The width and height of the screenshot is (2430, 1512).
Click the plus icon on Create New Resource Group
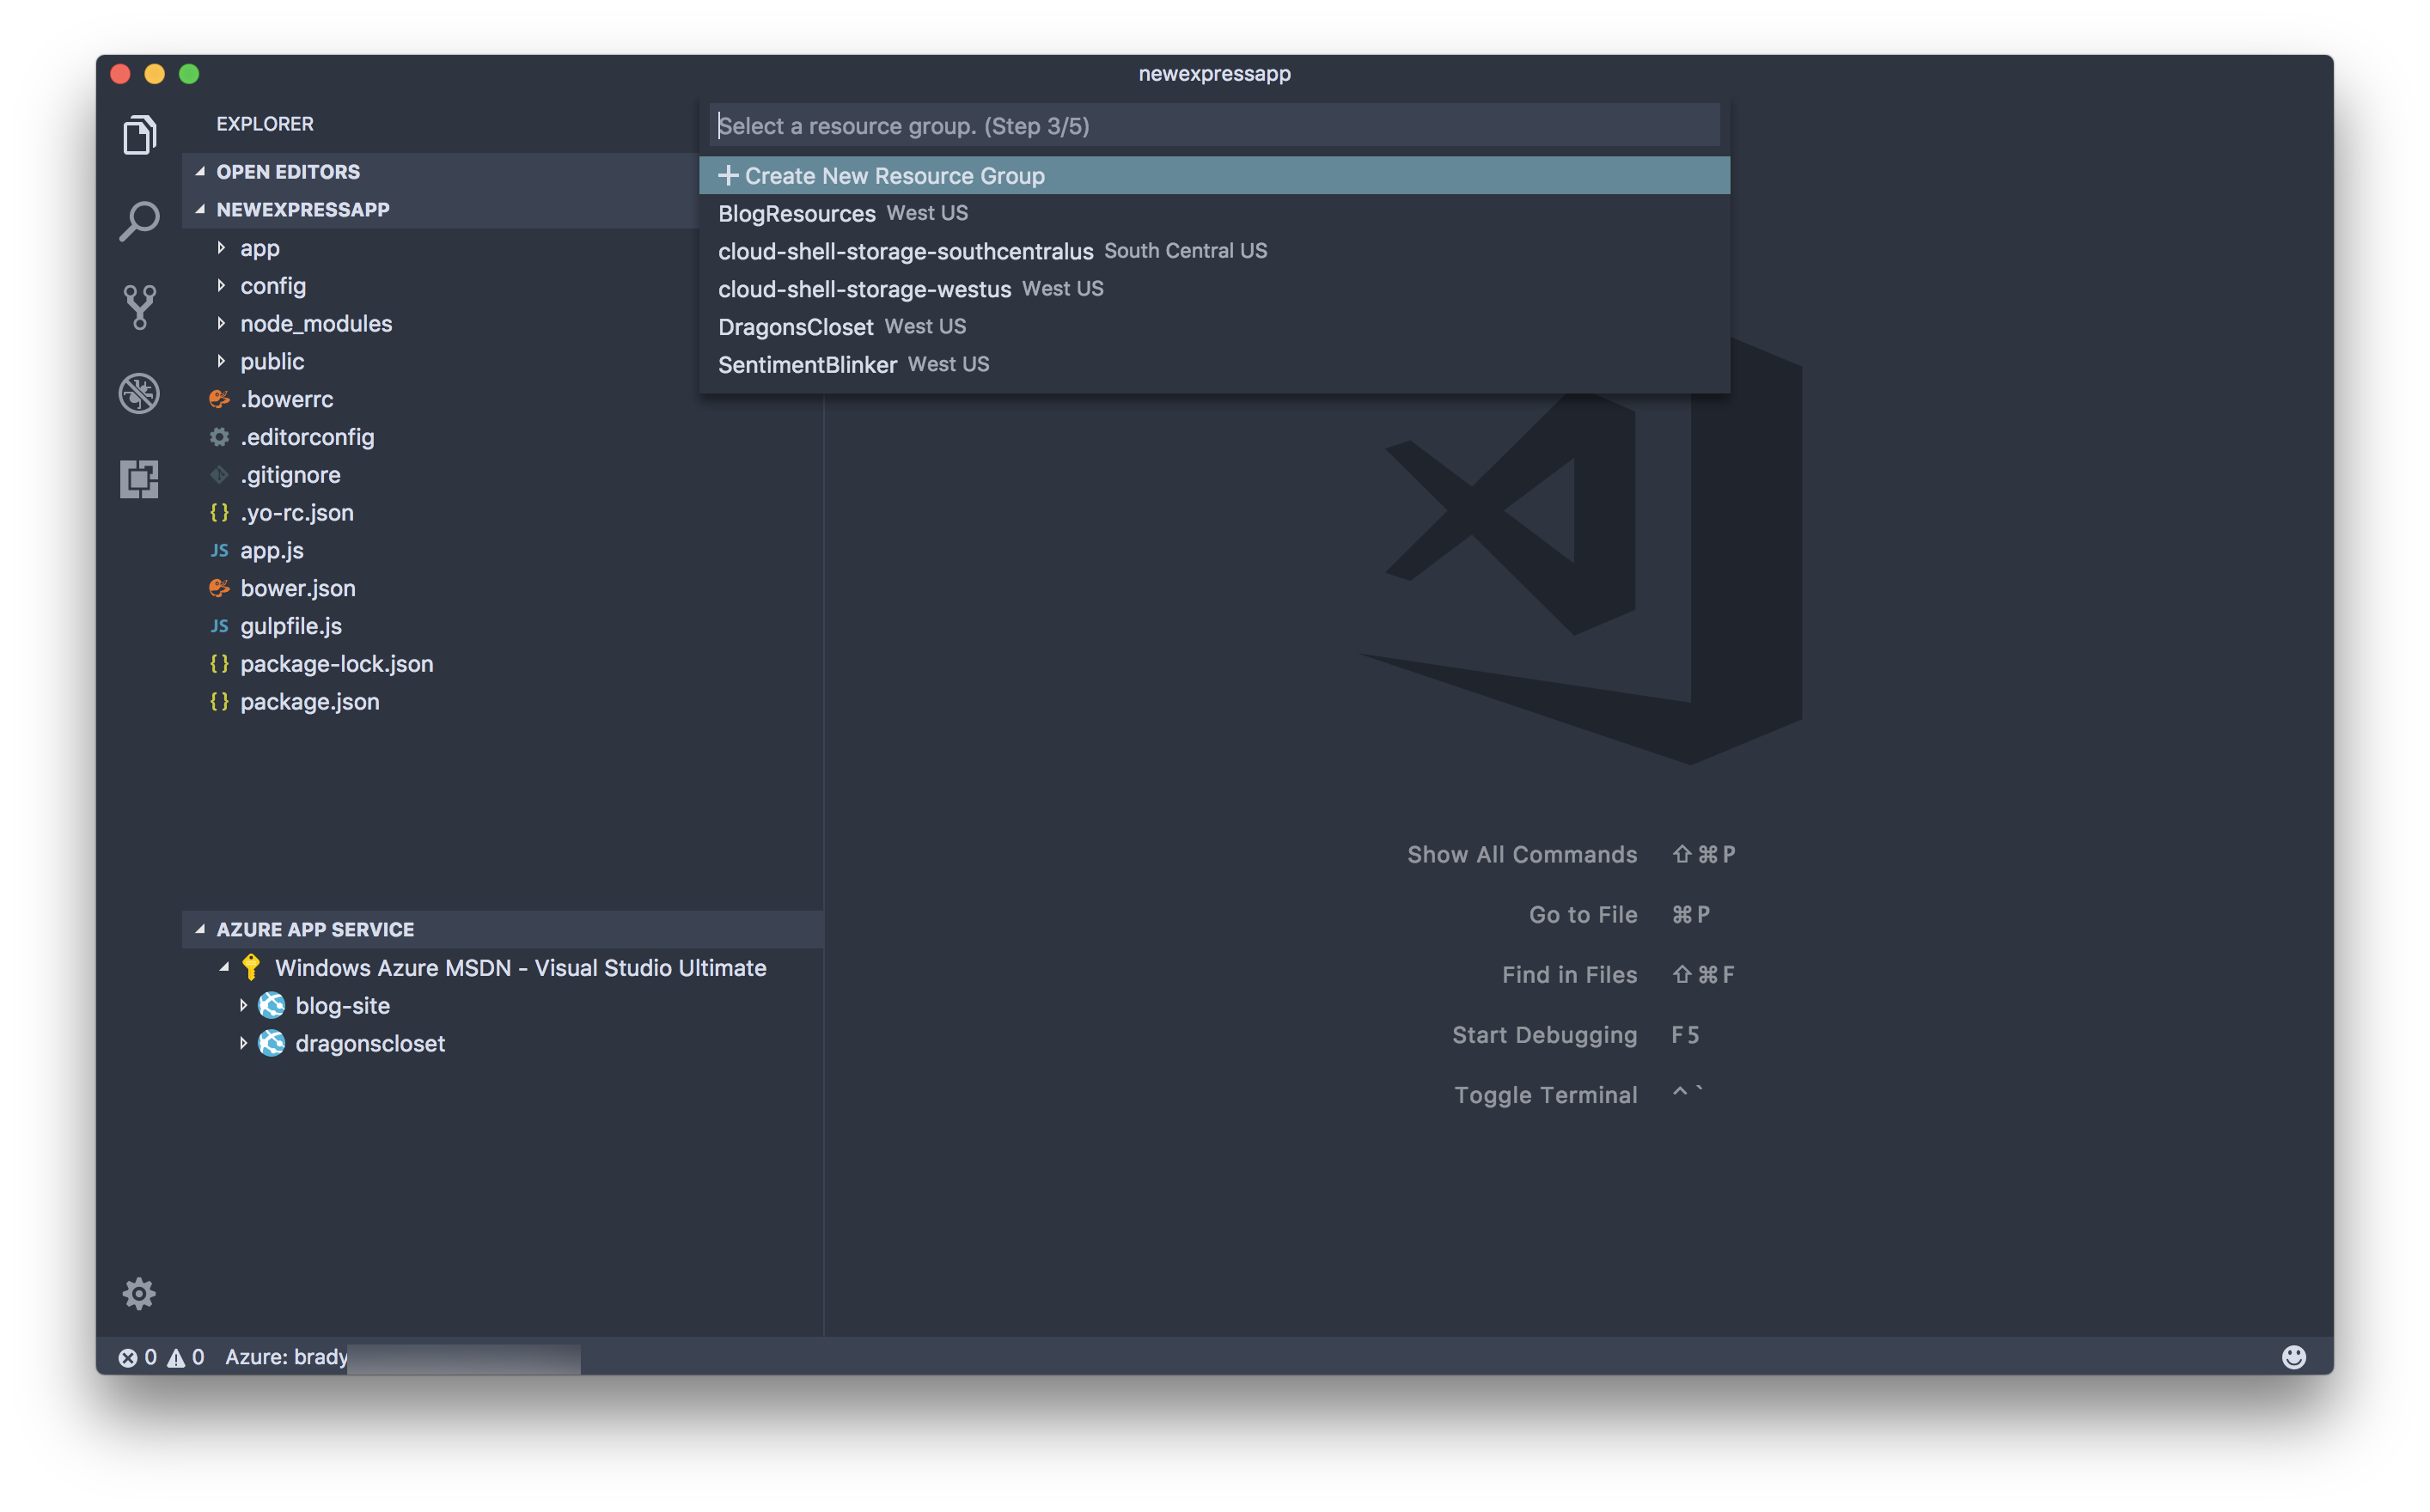[x=728, y=175]
